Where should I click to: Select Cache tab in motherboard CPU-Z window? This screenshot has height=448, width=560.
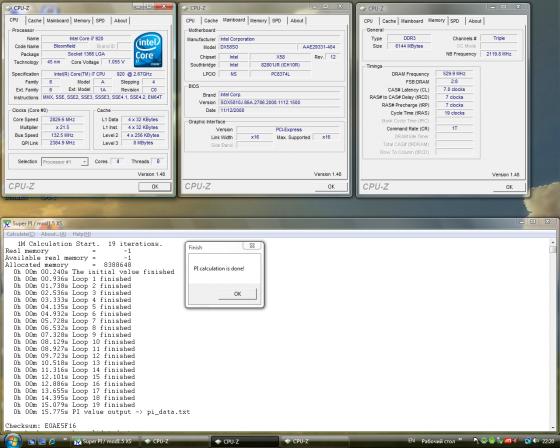tap(210, 21)
